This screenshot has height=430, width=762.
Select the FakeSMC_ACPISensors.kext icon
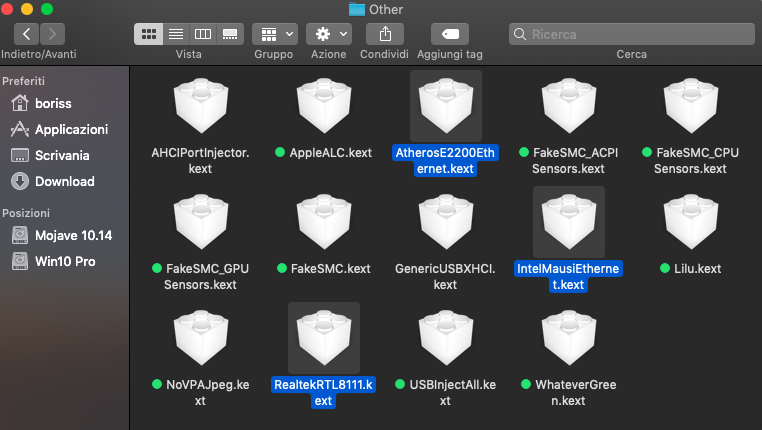pyautogui.click(x=569, y=105)
